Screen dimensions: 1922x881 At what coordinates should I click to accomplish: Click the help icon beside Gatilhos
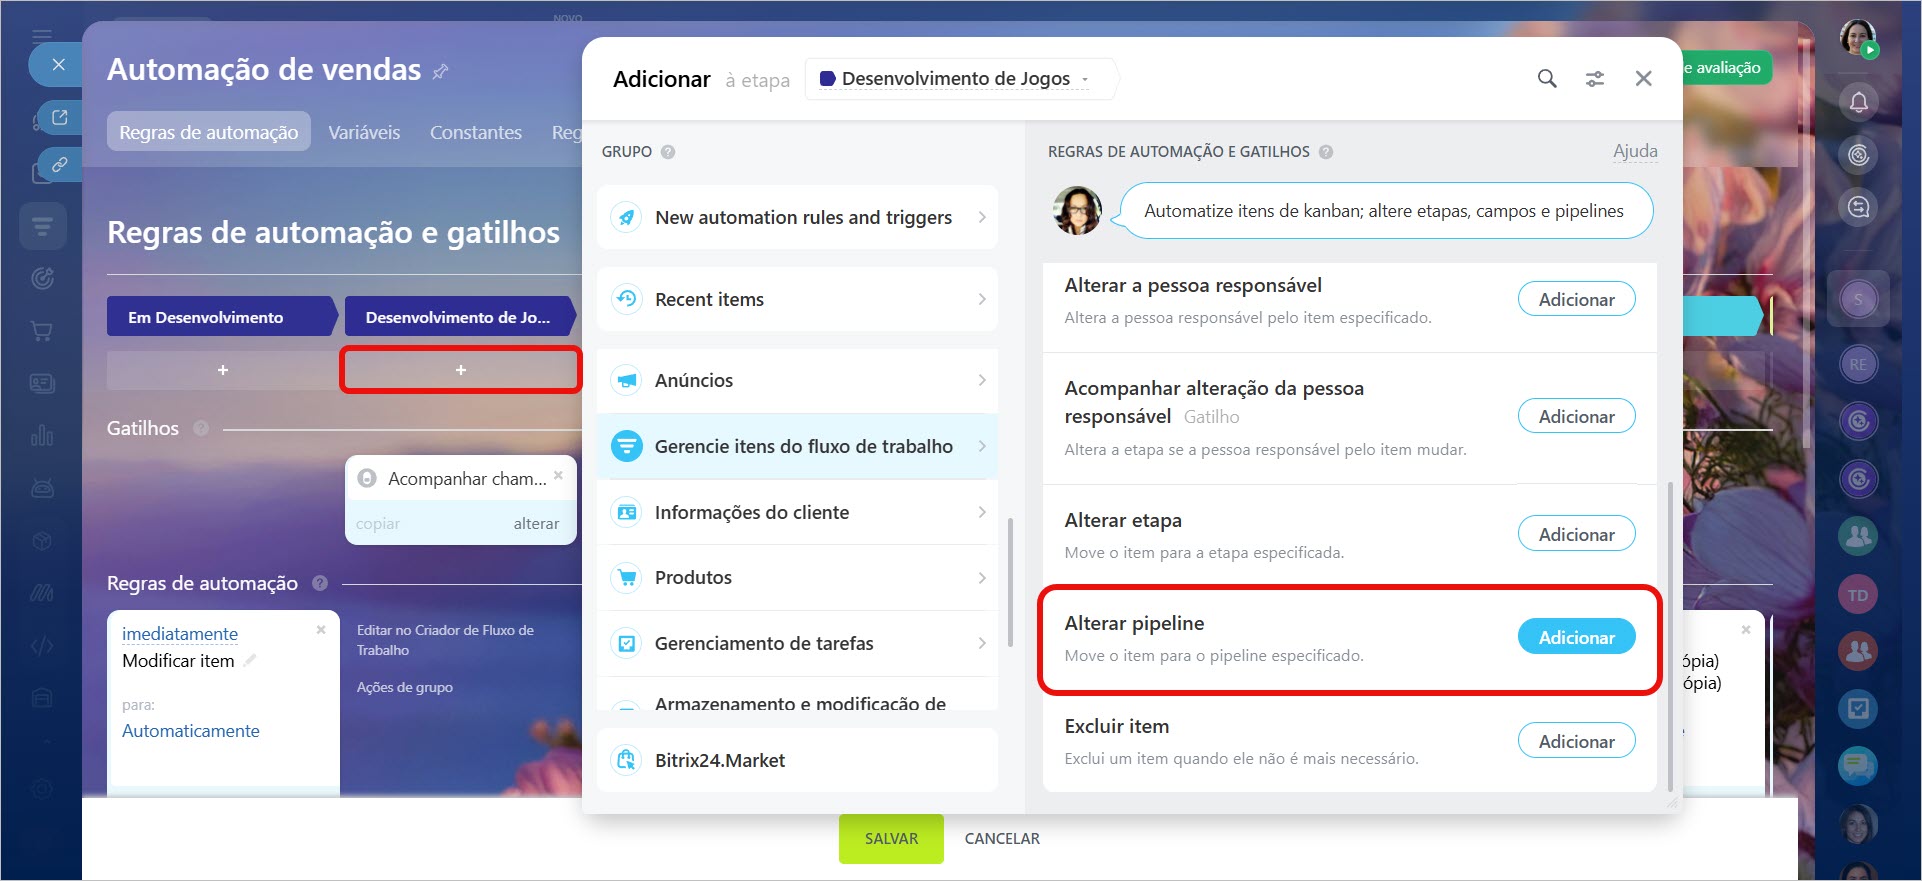pos(201,428)
